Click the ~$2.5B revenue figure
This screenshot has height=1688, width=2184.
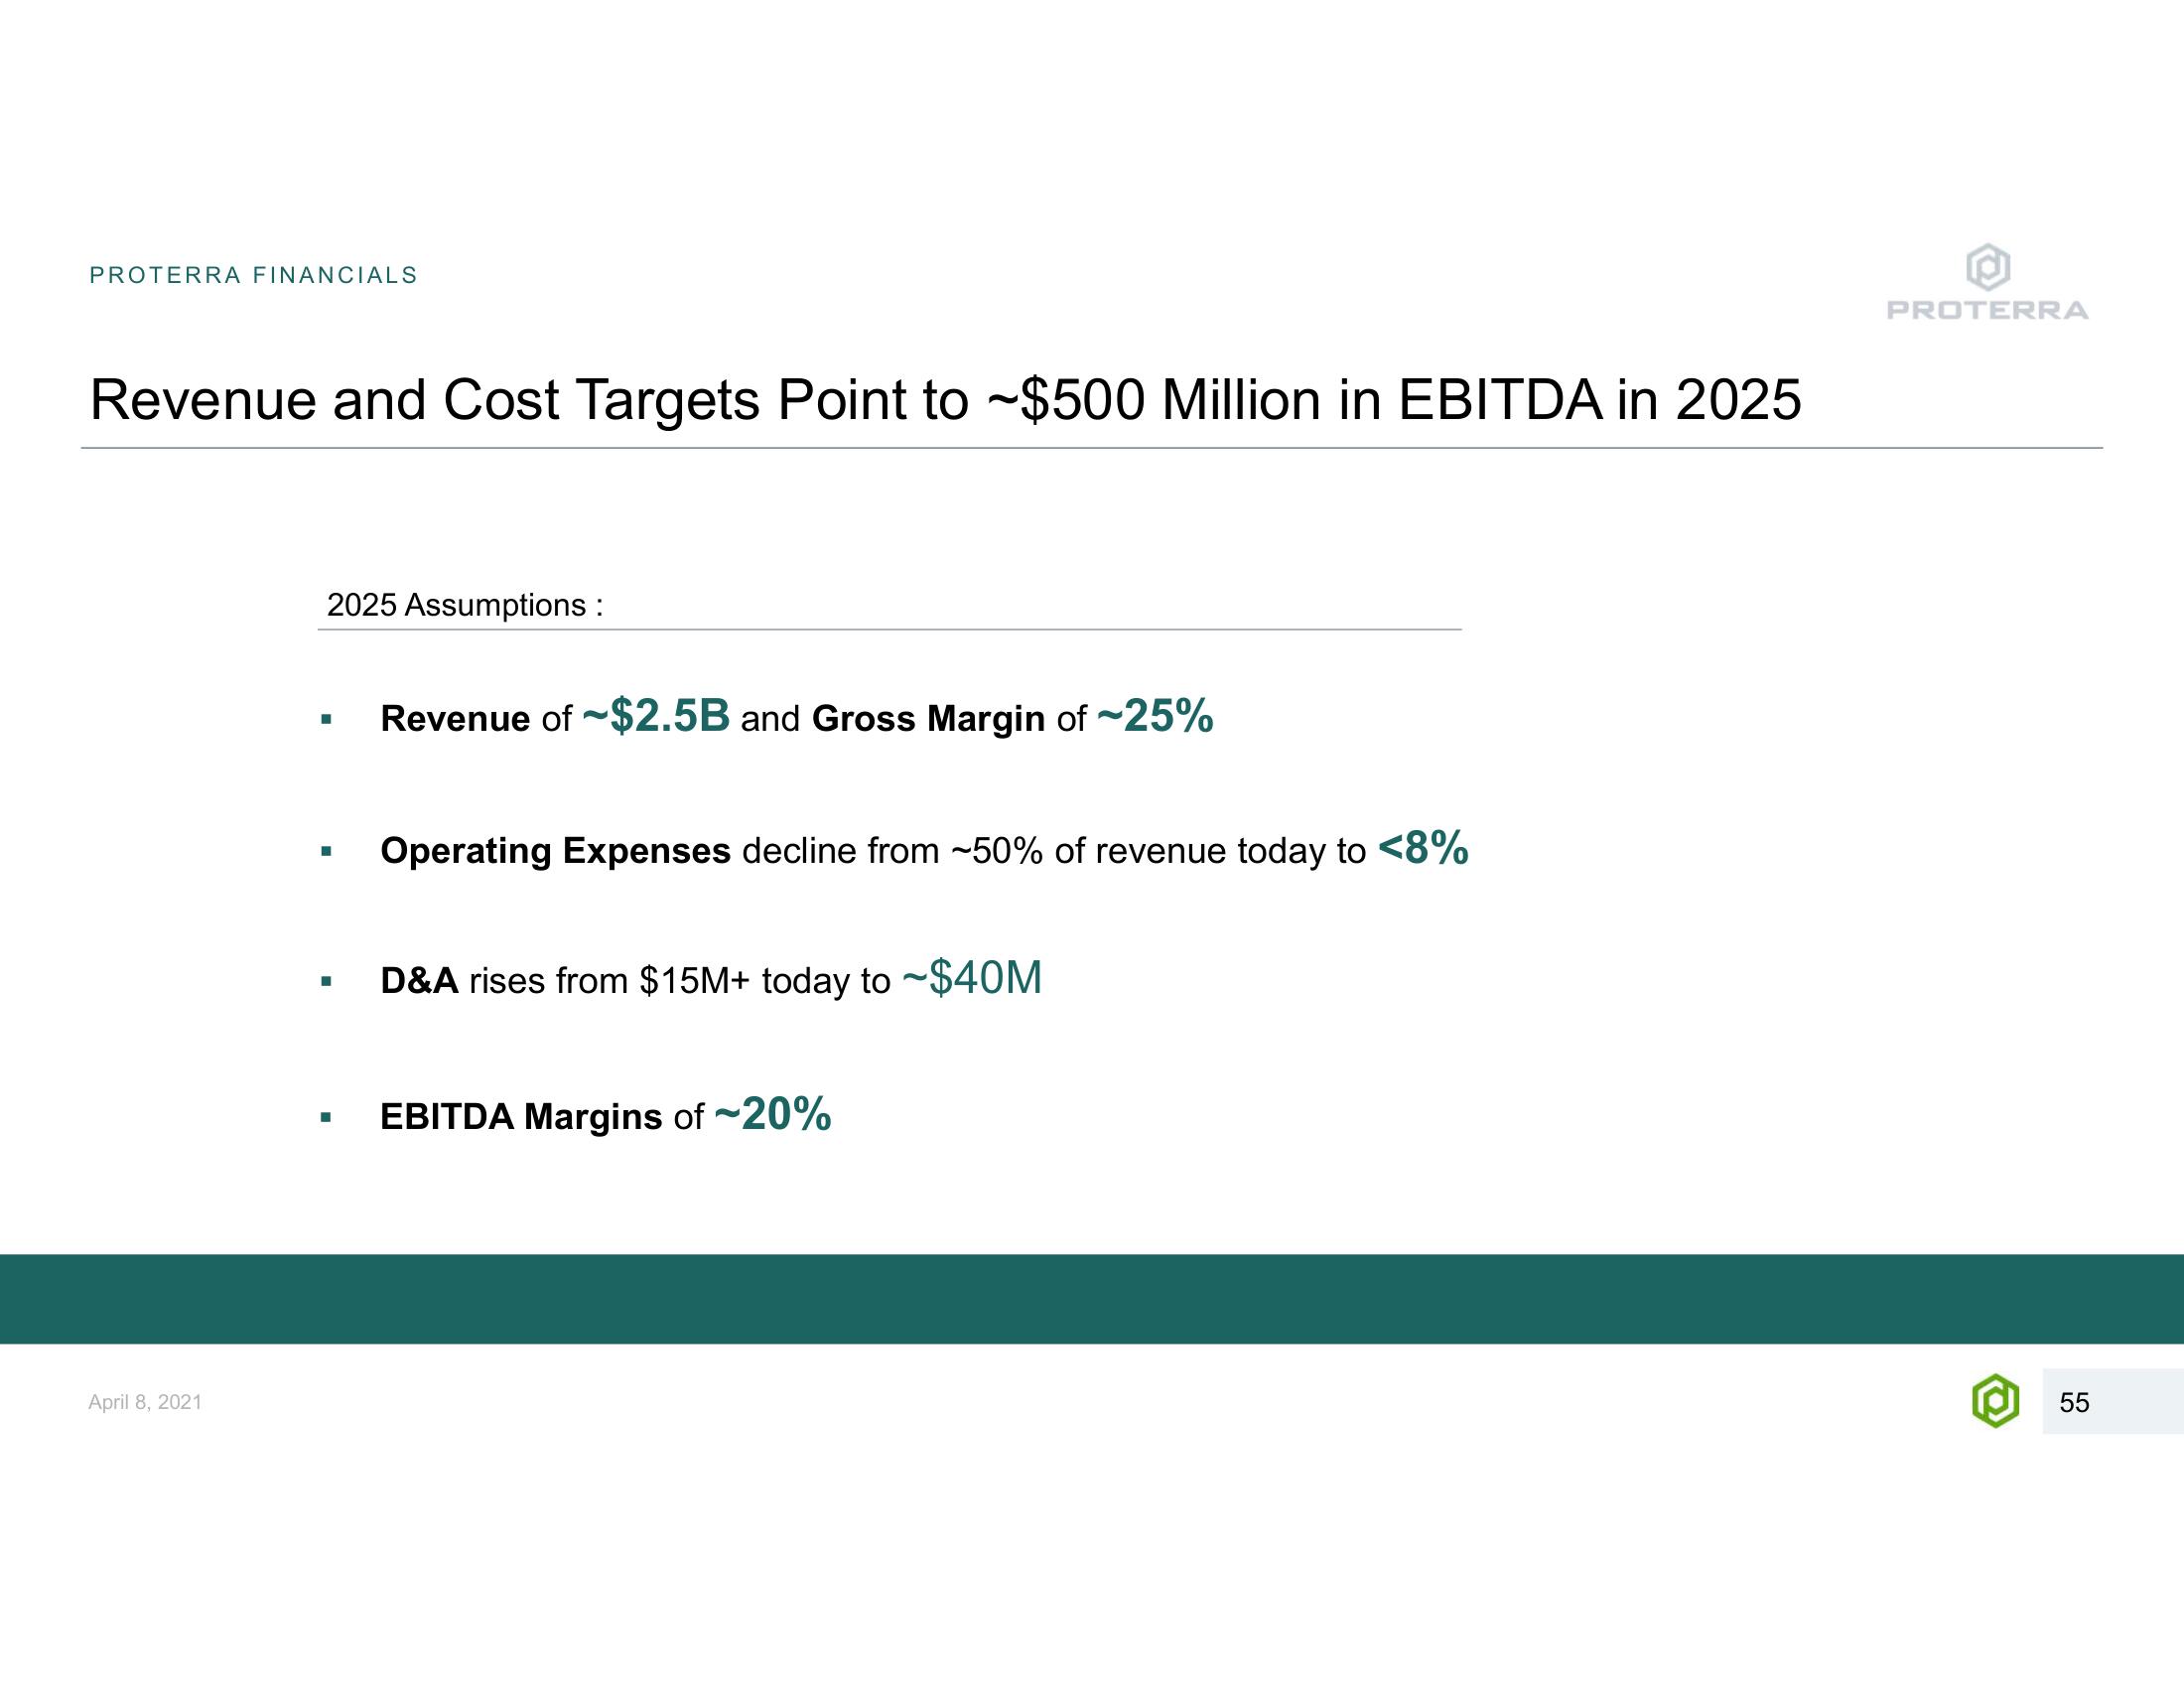656,716
